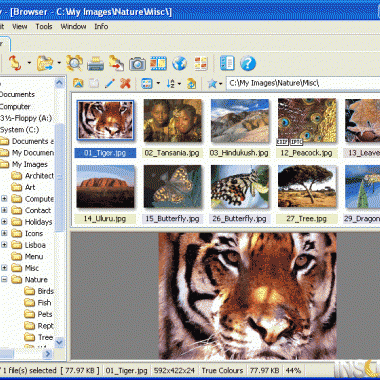Click the batch convert icon
The height and width of the screenshot is (380, 380).
coord(116,63)
